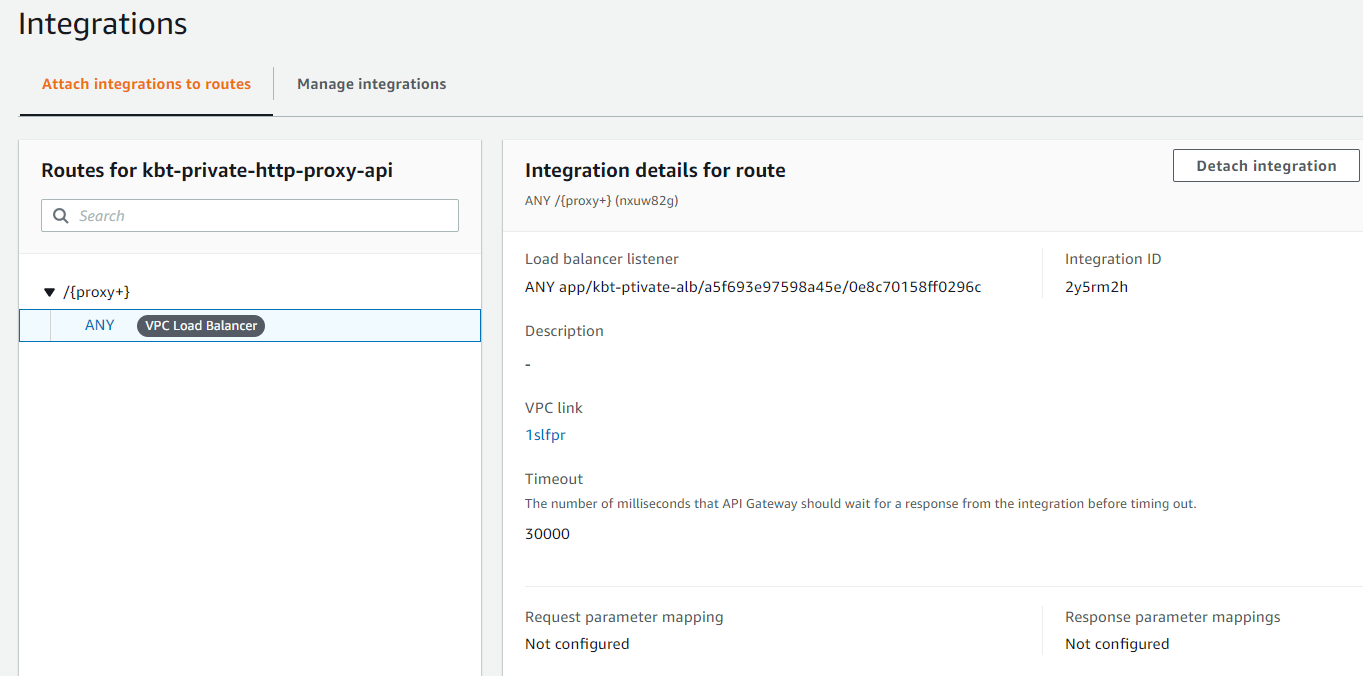Click the Timeout value 30000
Image resolution: width=1363 pixels, height=676 pixels.
click(x=547, y=534)
